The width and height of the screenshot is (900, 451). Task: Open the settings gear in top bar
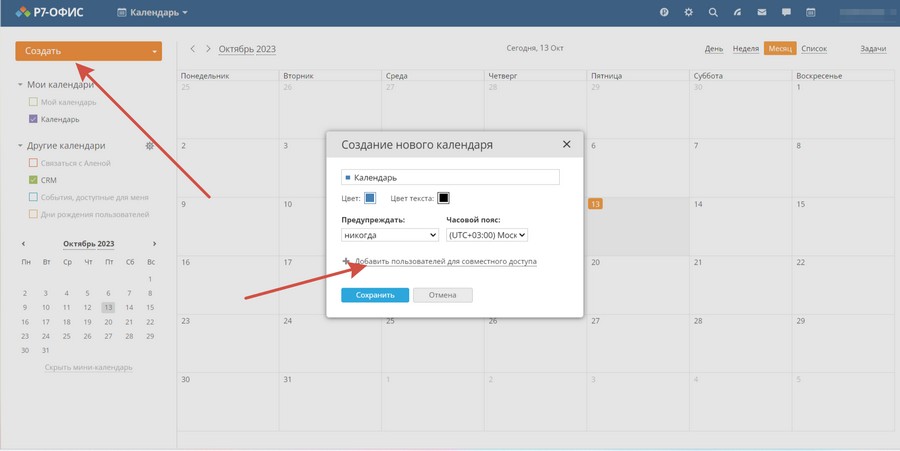(688, 13)
